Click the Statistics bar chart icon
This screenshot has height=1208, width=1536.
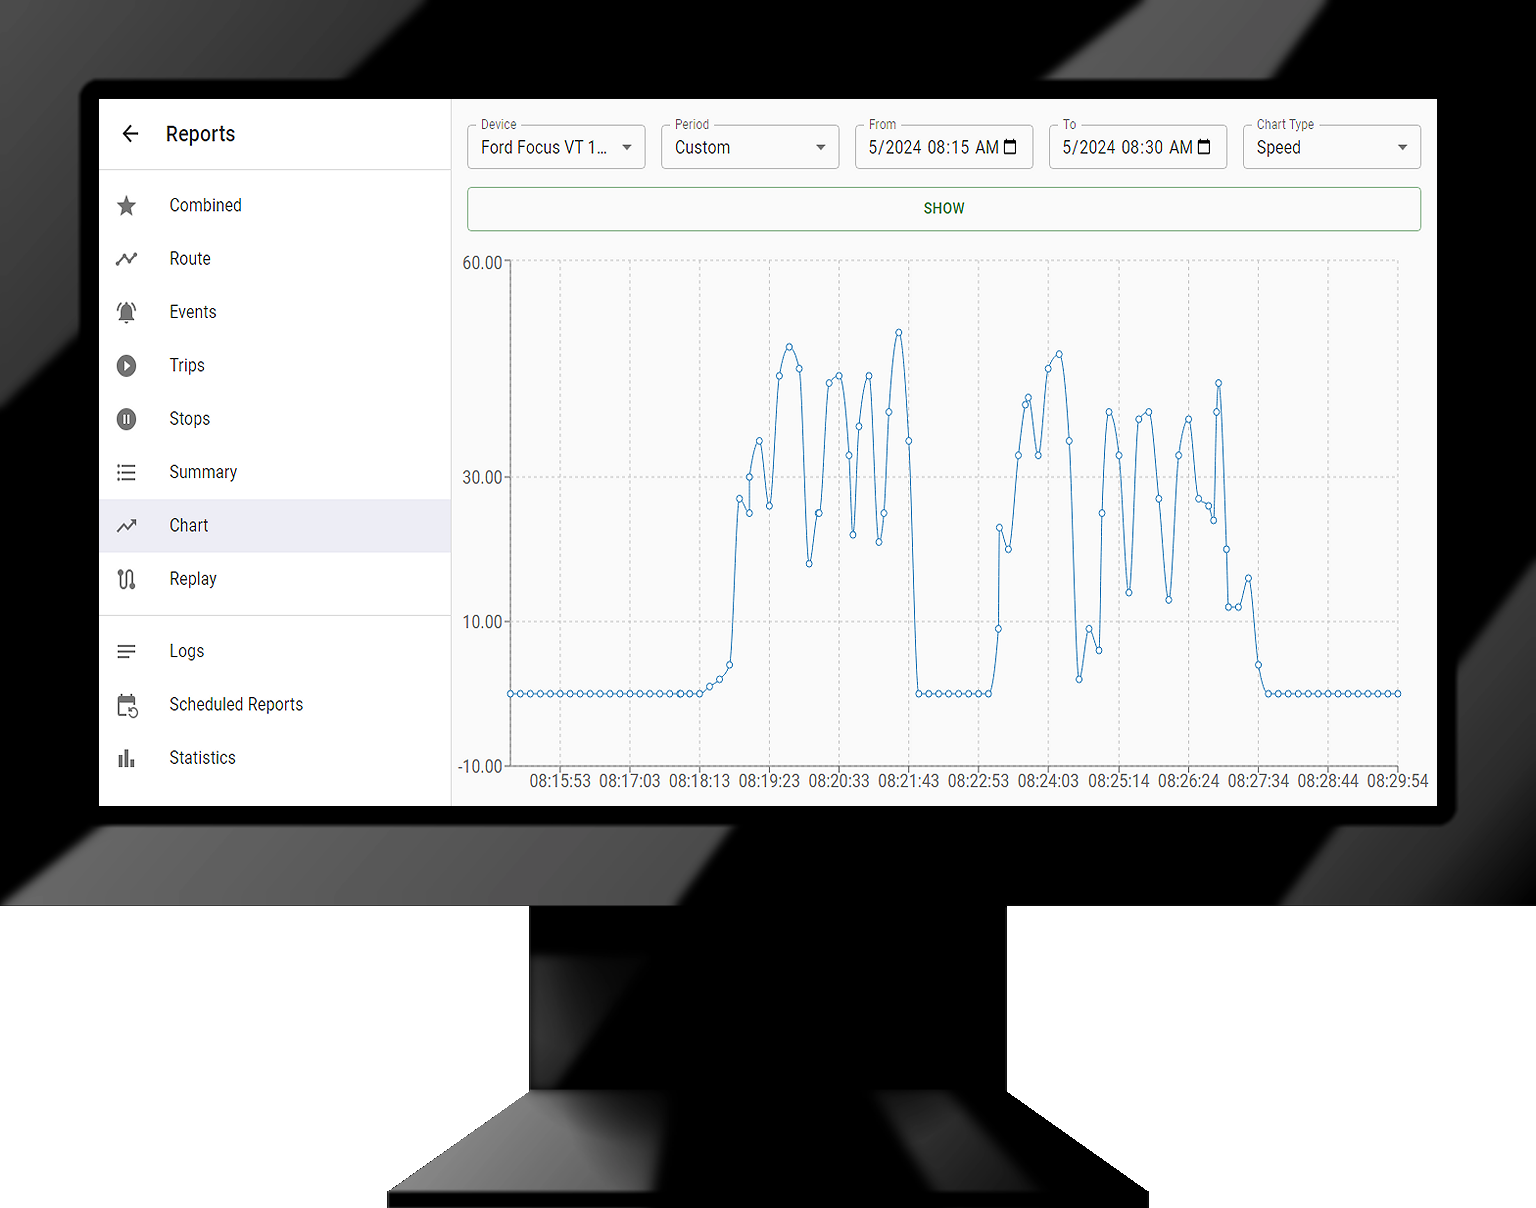(126, 758)
